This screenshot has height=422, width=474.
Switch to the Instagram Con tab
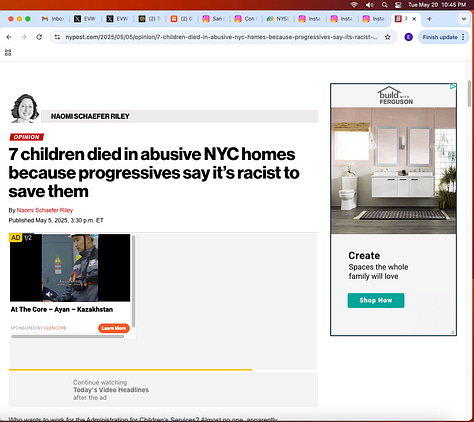tap(246, 19)
